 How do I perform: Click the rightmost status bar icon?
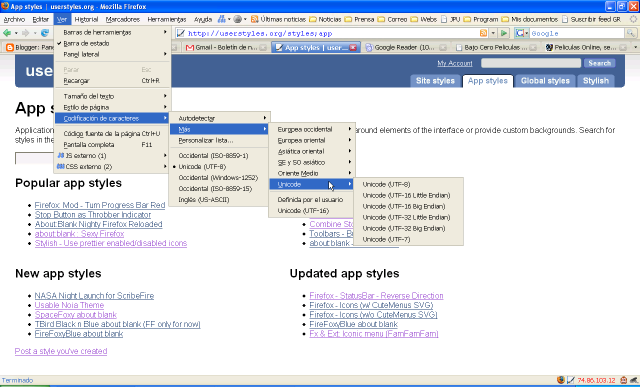(633, 380)
